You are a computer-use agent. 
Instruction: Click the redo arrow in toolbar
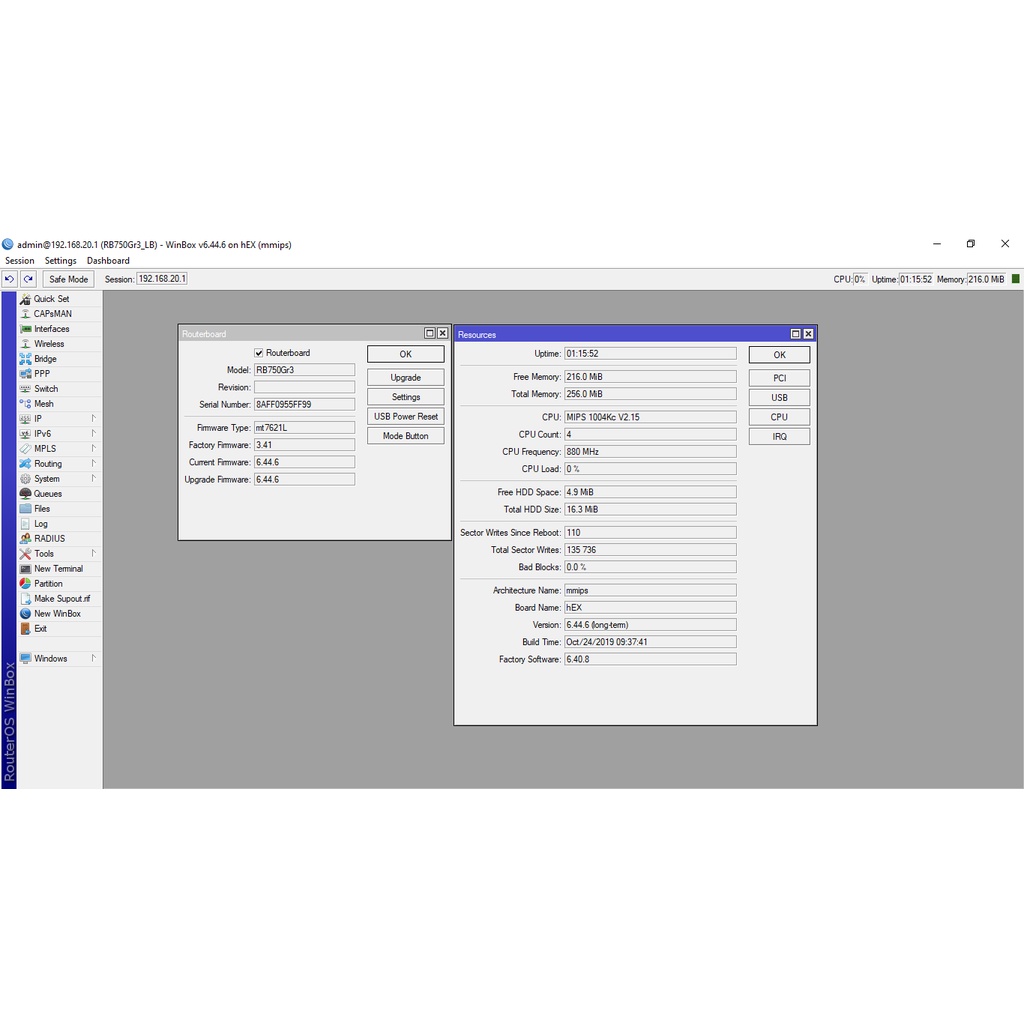pos(28,279)
